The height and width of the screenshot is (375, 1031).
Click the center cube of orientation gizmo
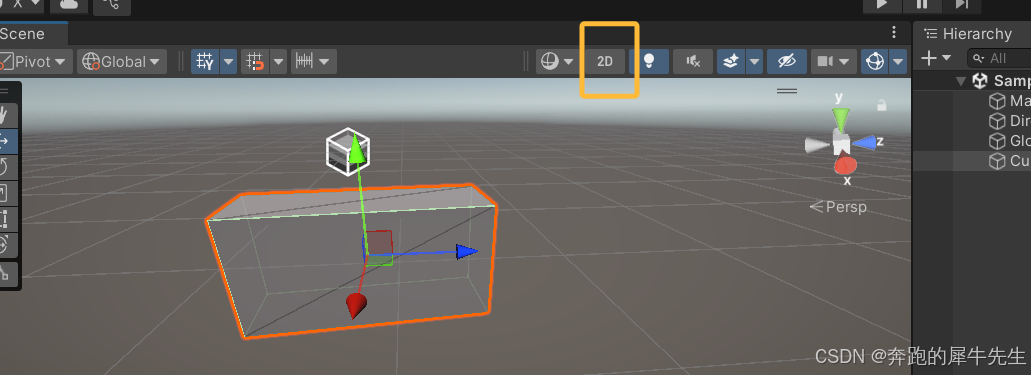click(842, 143)
